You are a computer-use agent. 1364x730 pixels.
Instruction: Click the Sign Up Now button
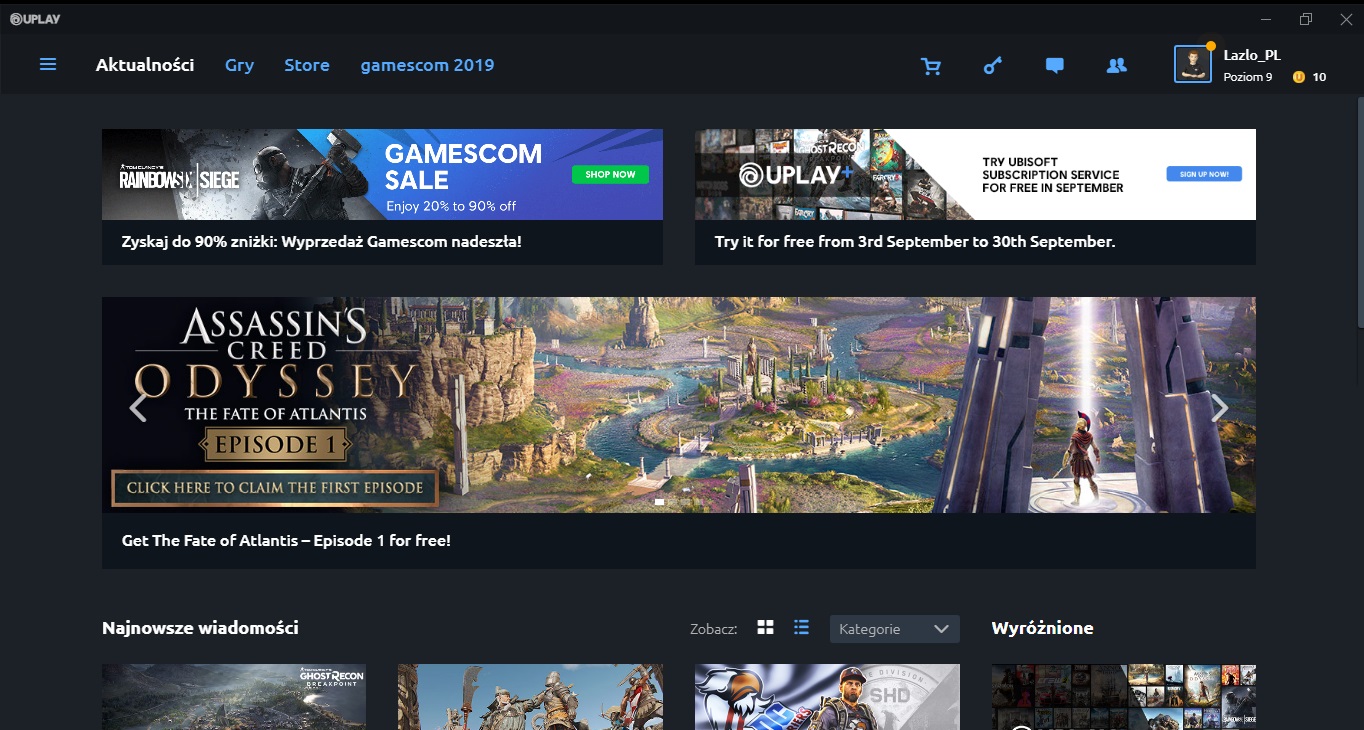[x=1203, y=174]
